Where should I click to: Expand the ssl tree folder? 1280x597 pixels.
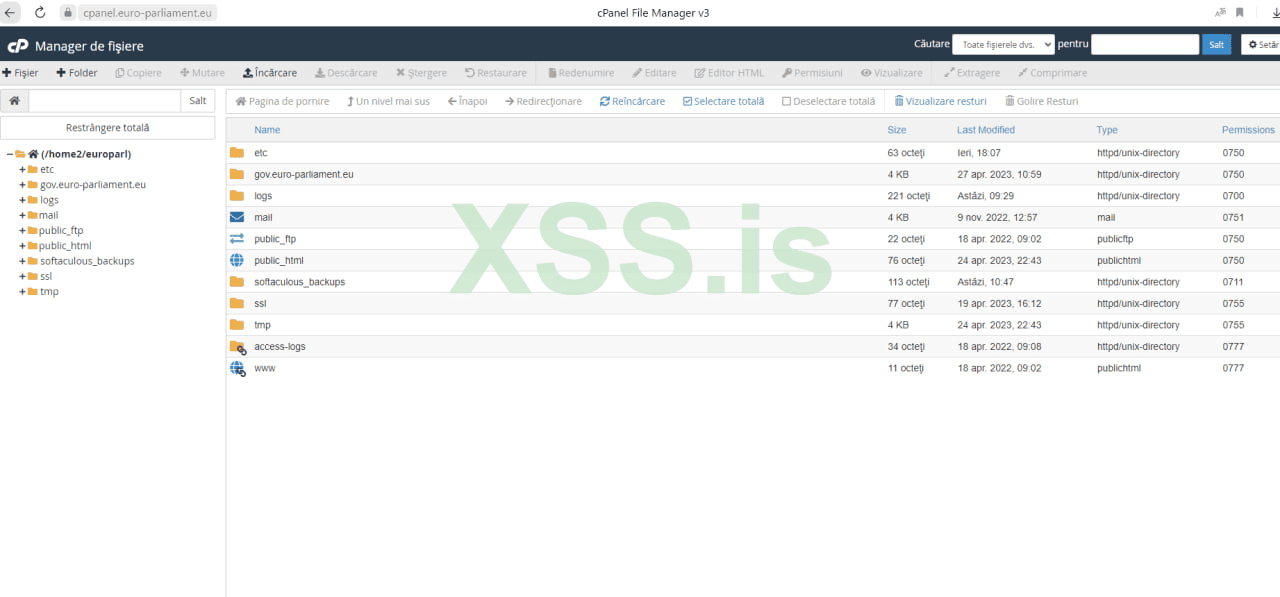tap(22, 276)
